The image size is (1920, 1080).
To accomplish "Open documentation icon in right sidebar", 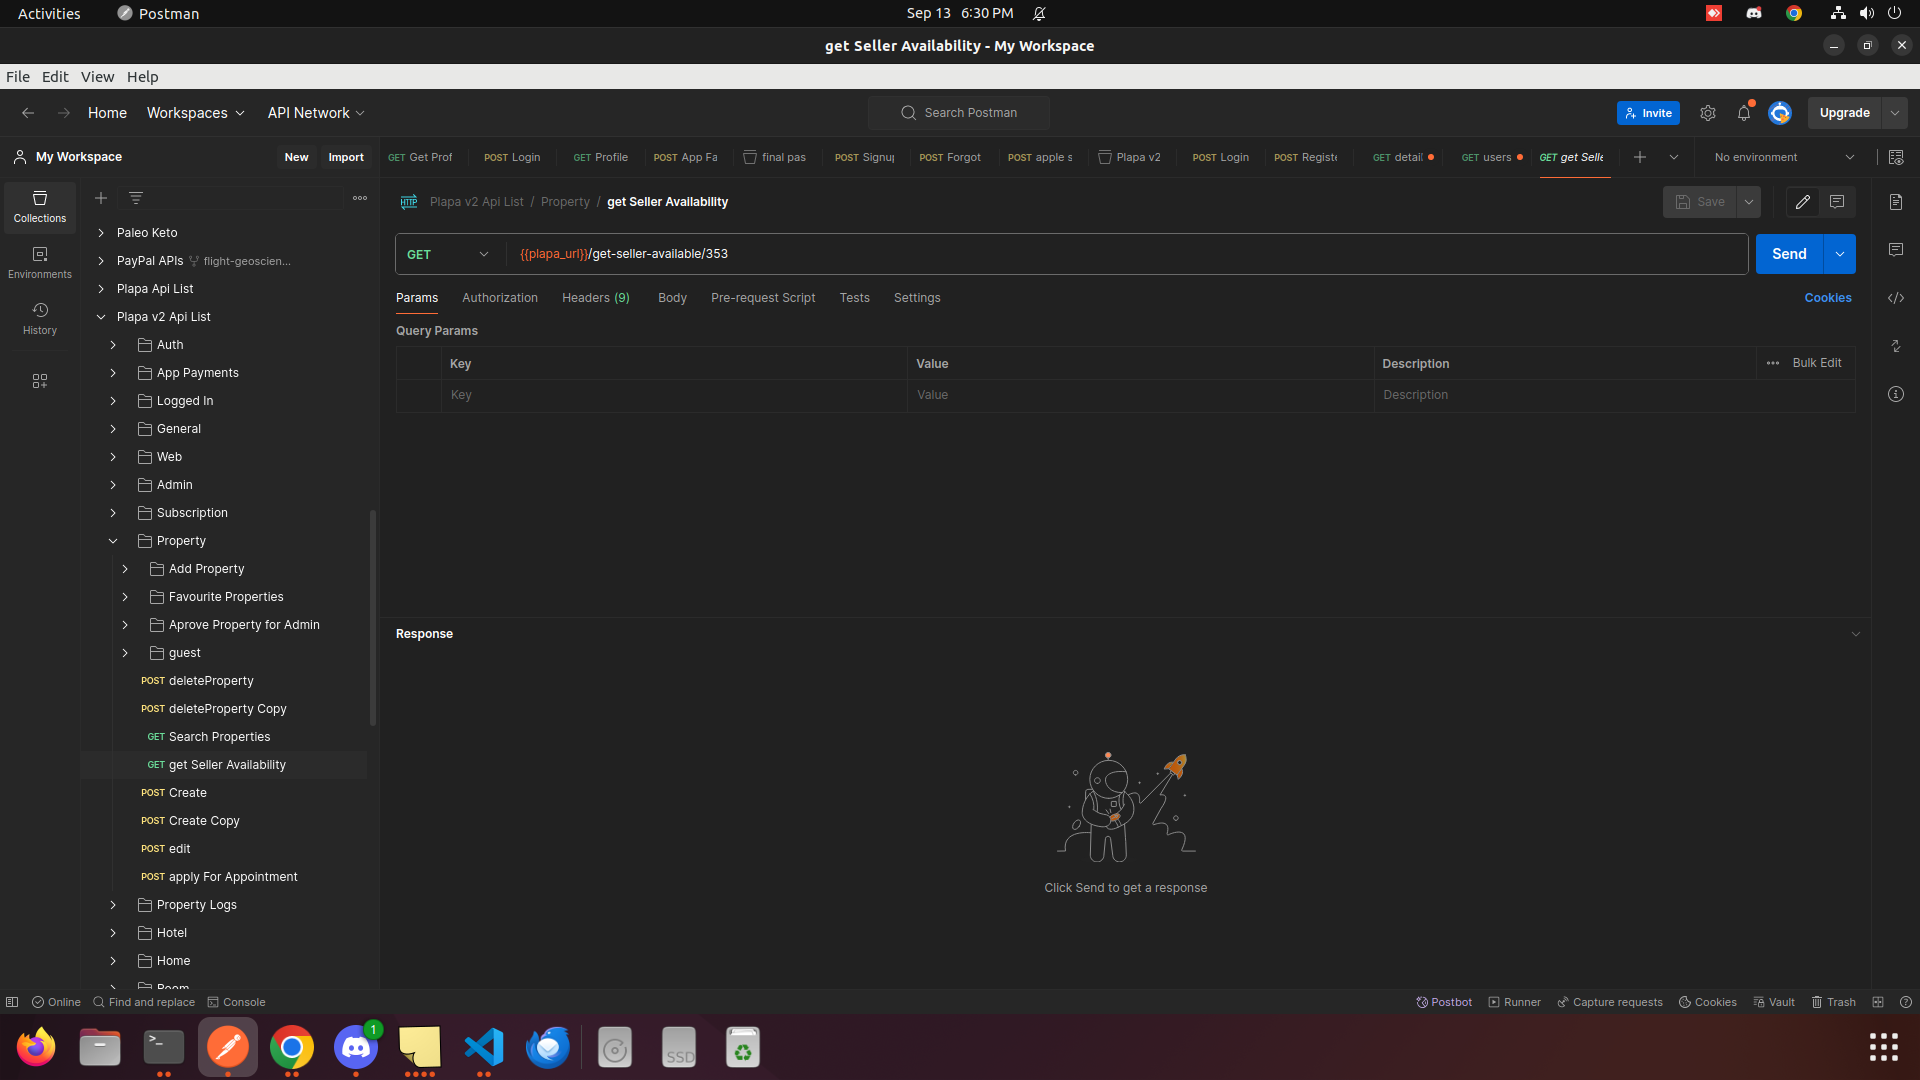I will point(1896,202).
